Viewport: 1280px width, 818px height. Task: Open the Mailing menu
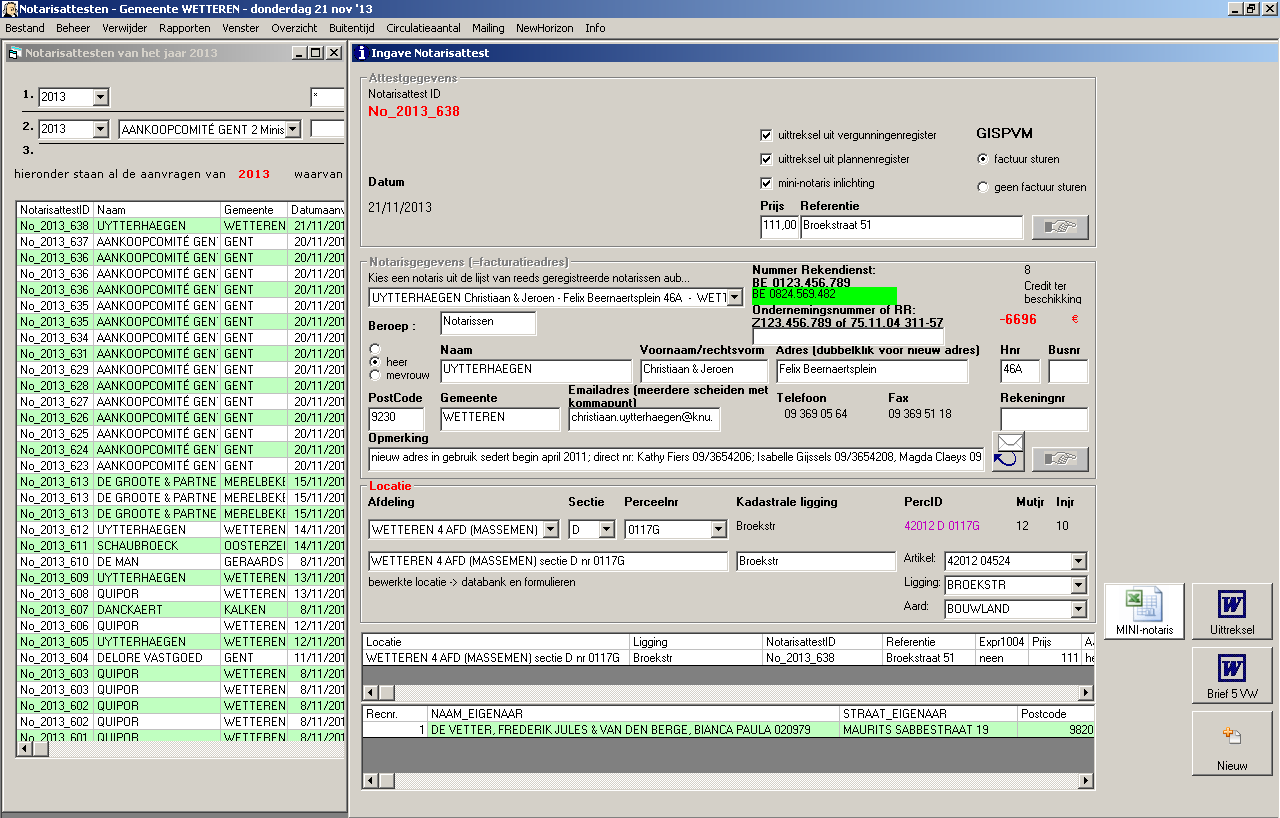[x=488, y=28]
